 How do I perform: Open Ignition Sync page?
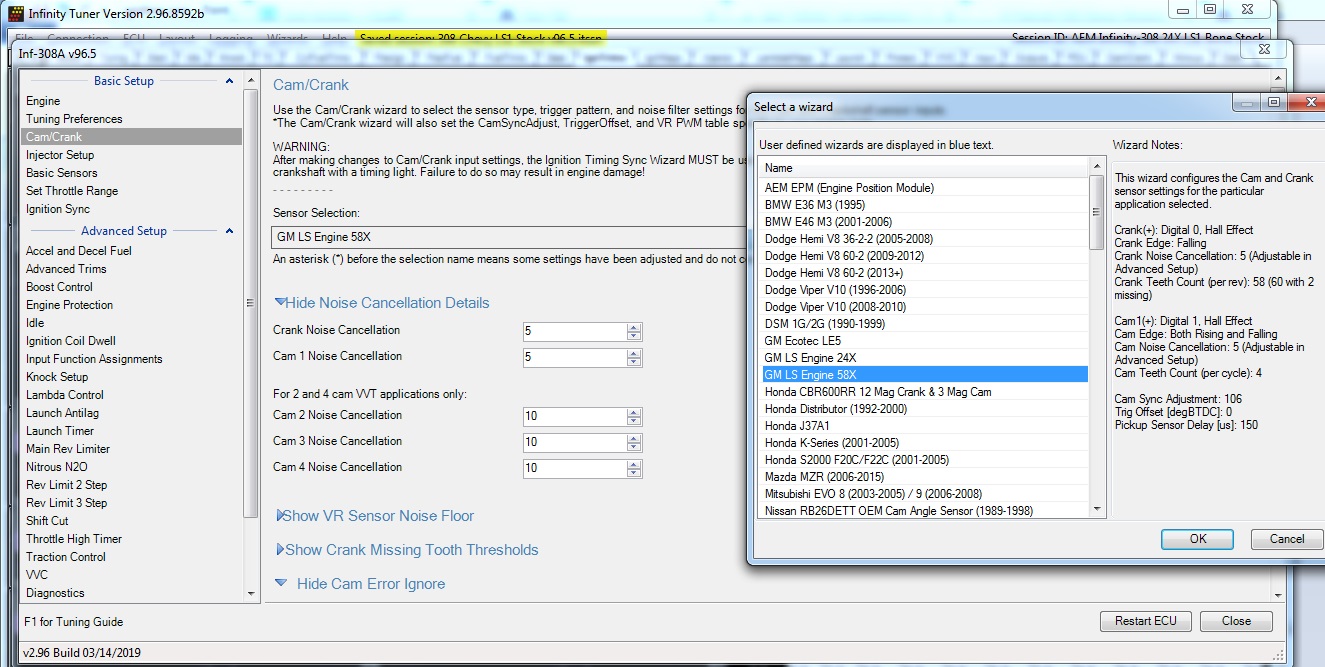[x=58, y=209]
